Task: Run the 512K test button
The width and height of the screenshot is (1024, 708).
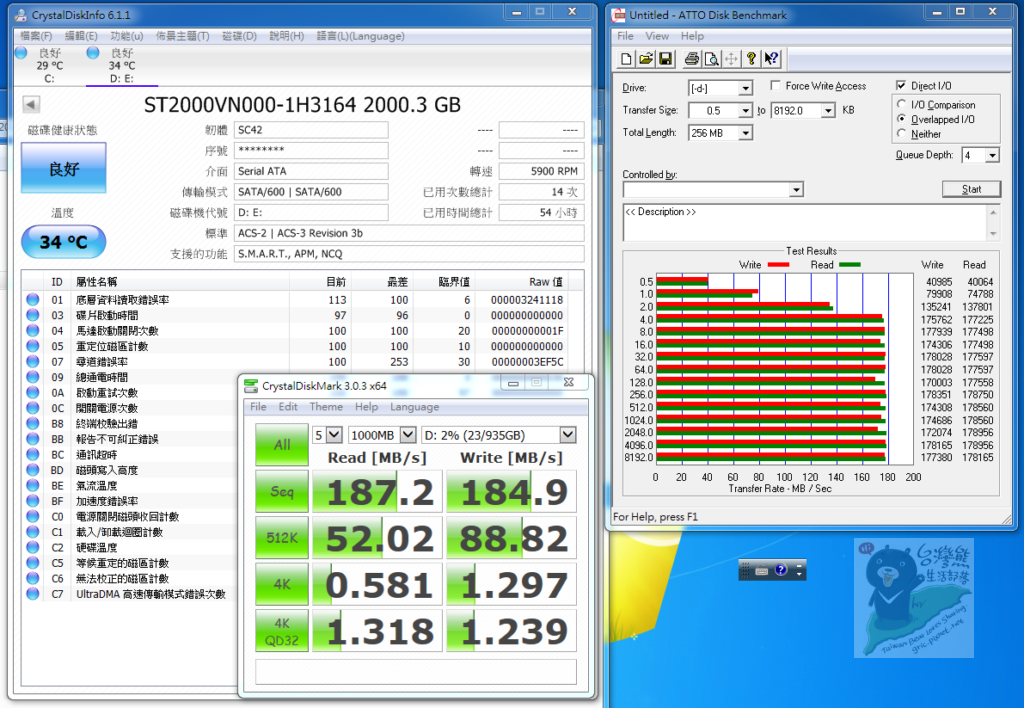Action: (282, 538)
